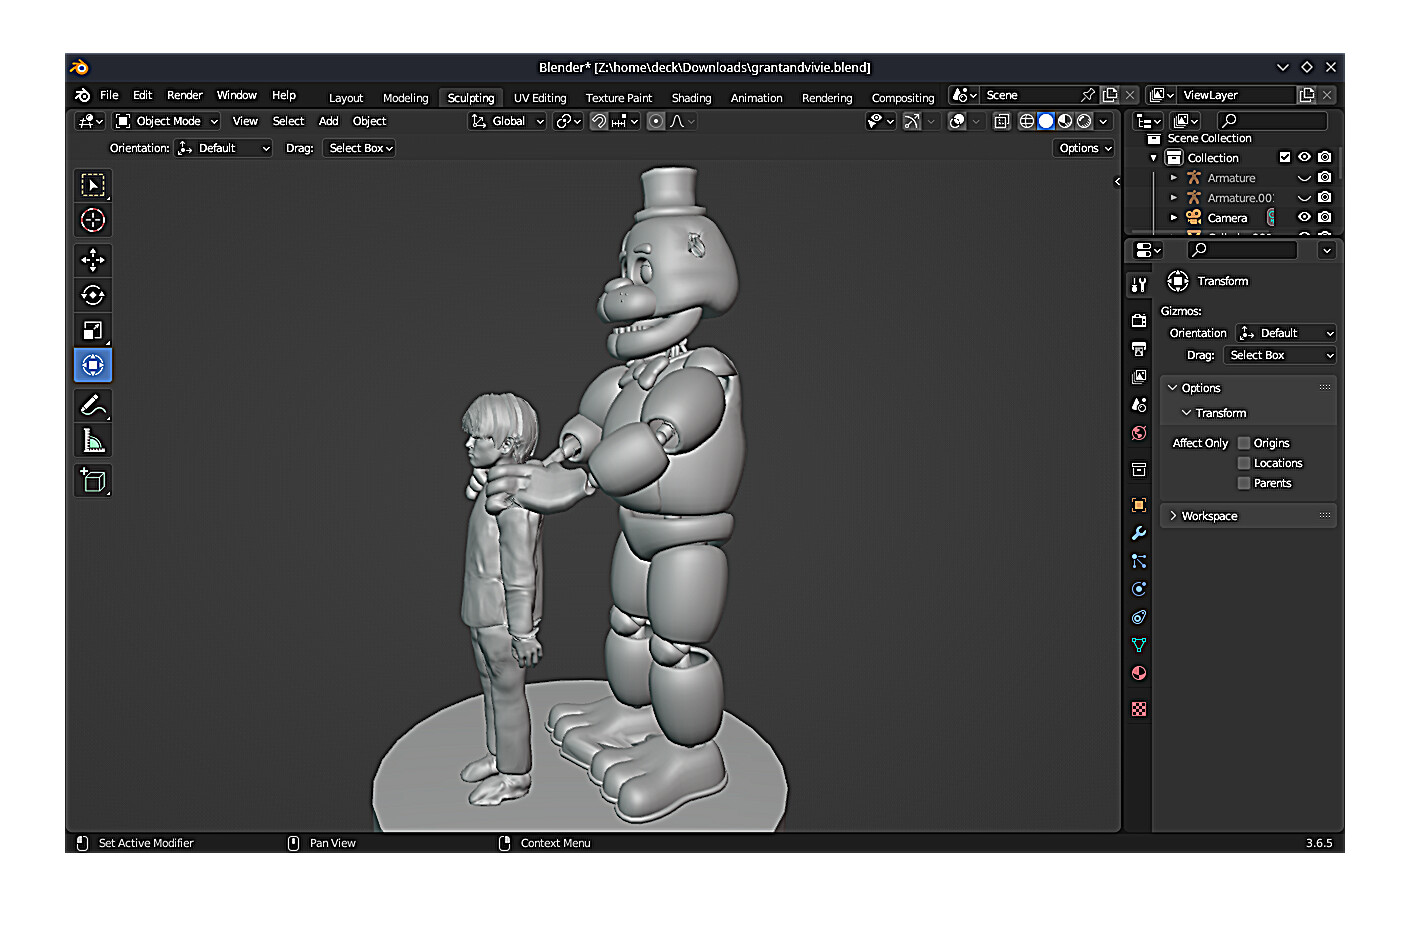Open the Render properties tab
The image size is (1410, 930).
(1138, 321)
